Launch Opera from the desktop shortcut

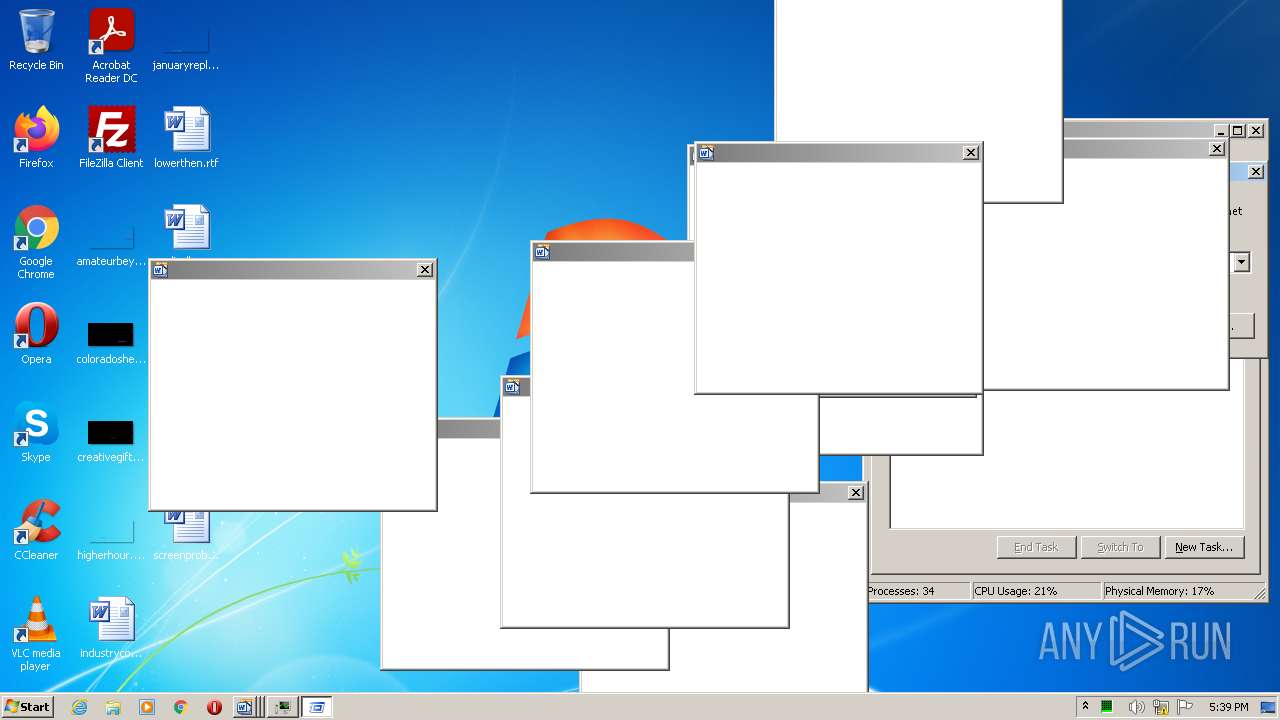(x=36, y=334)
